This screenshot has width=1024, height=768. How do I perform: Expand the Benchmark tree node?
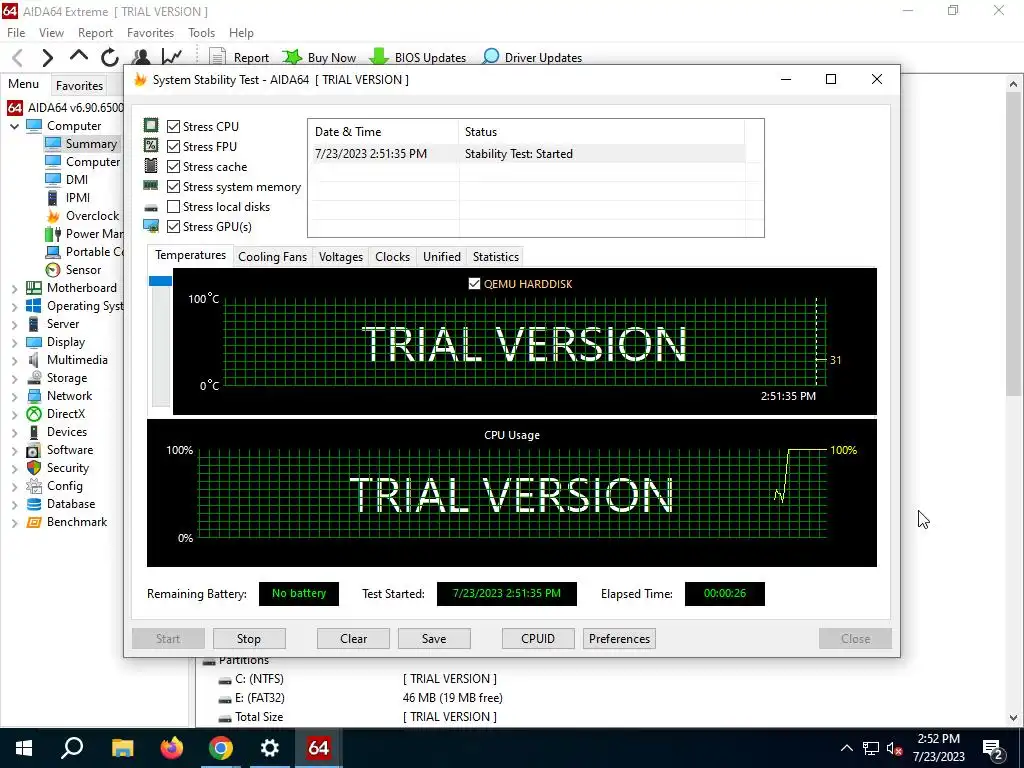coord(14,522)
